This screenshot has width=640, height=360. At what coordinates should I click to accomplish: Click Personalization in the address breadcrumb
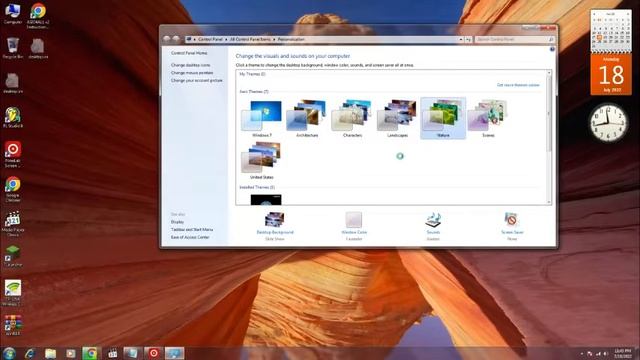[291, 40]
